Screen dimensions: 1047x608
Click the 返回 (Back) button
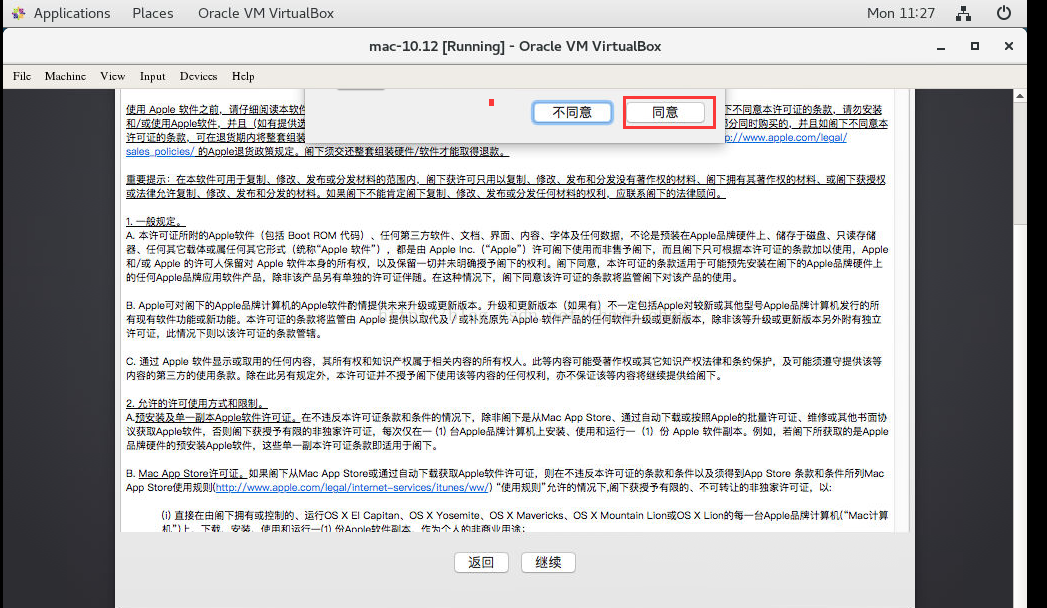(x=481, y=563)
